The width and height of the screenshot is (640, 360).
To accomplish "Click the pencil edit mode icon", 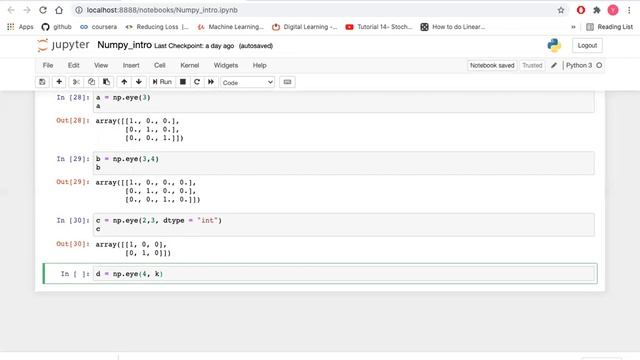I will [x=553, y=65].
